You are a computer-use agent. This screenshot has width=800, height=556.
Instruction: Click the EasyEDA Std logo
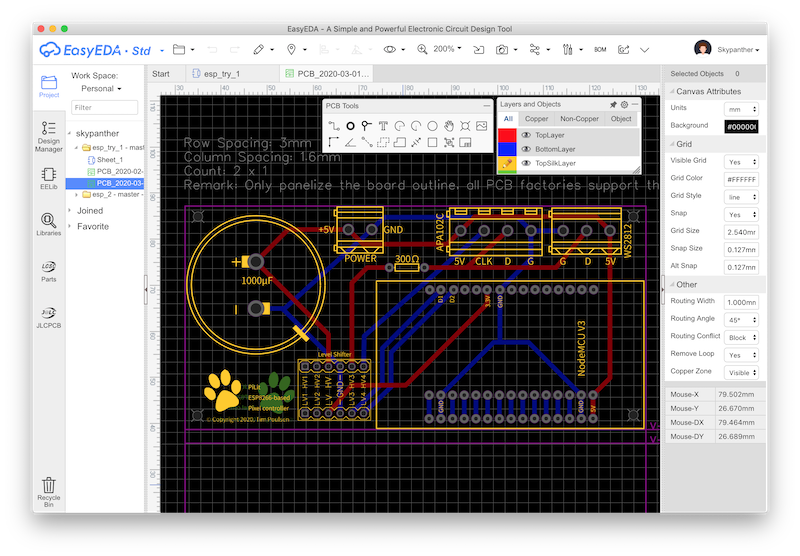[x=95, y=50]
